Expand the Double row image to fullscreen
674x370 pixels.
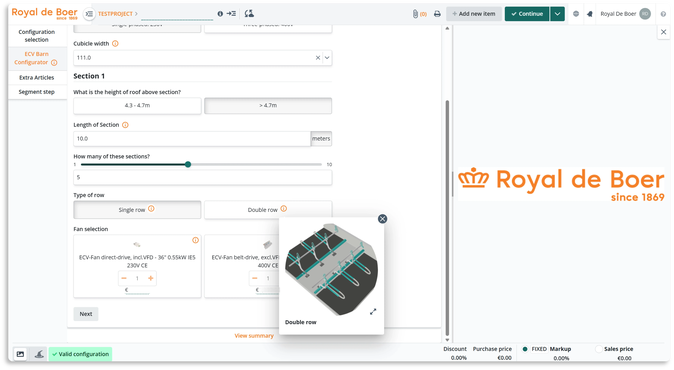tap(373, 312)
